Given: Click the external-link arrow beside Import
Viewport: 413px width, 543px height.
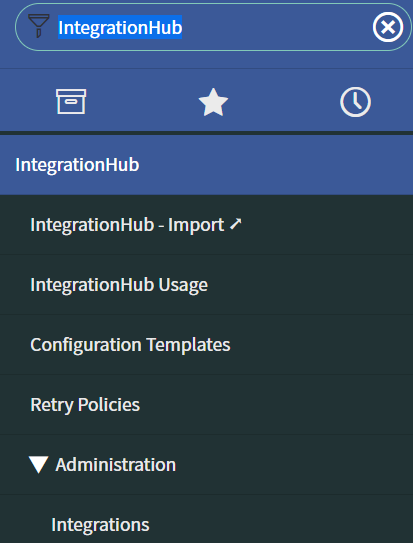Looking at the screenshot, I should [x=235, y=224].
